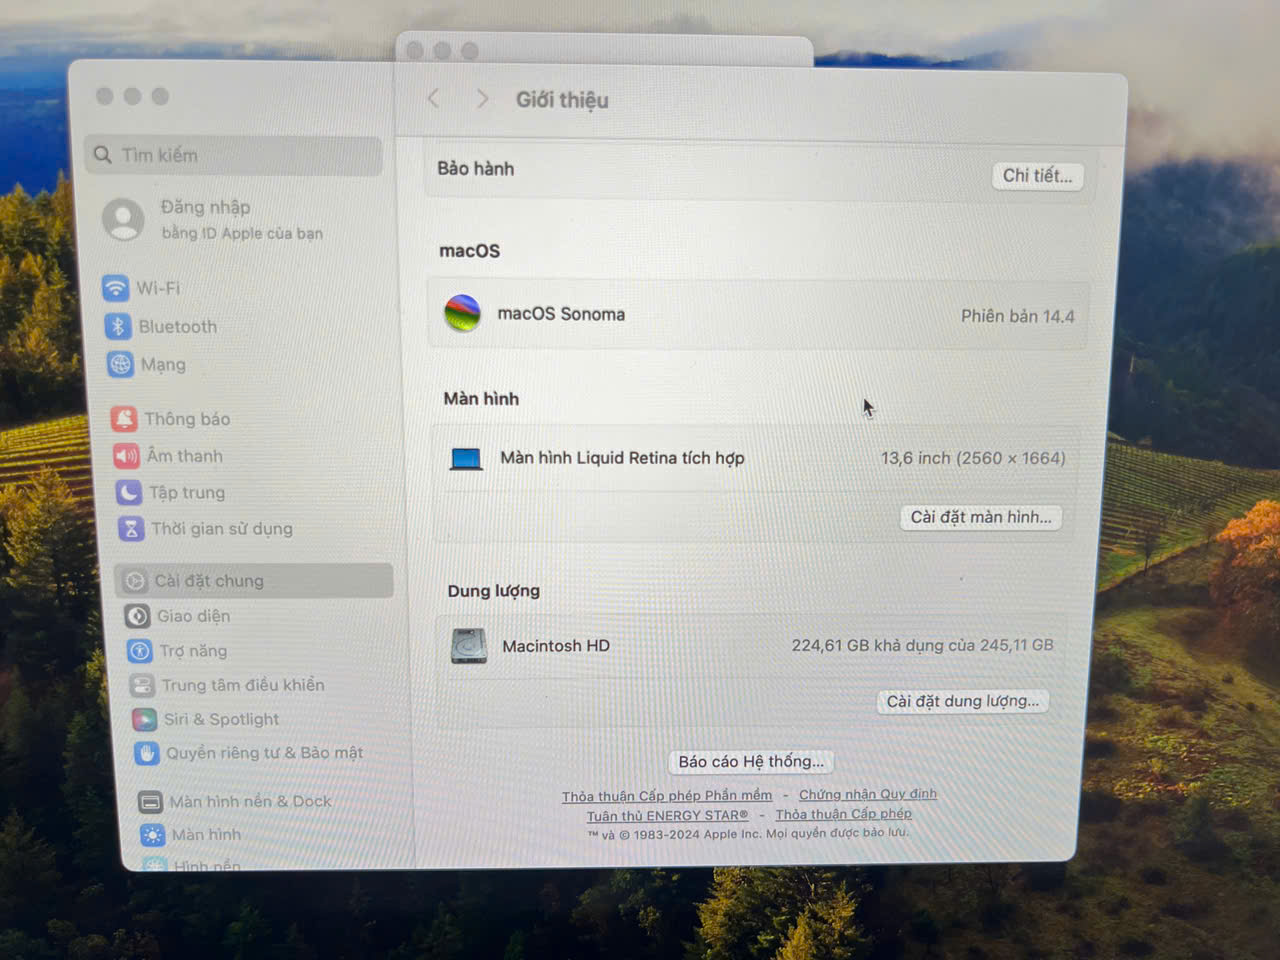Click the Macintosh HD drive icon
Screen dimensions: 1280x960
[x=468, y=646]
